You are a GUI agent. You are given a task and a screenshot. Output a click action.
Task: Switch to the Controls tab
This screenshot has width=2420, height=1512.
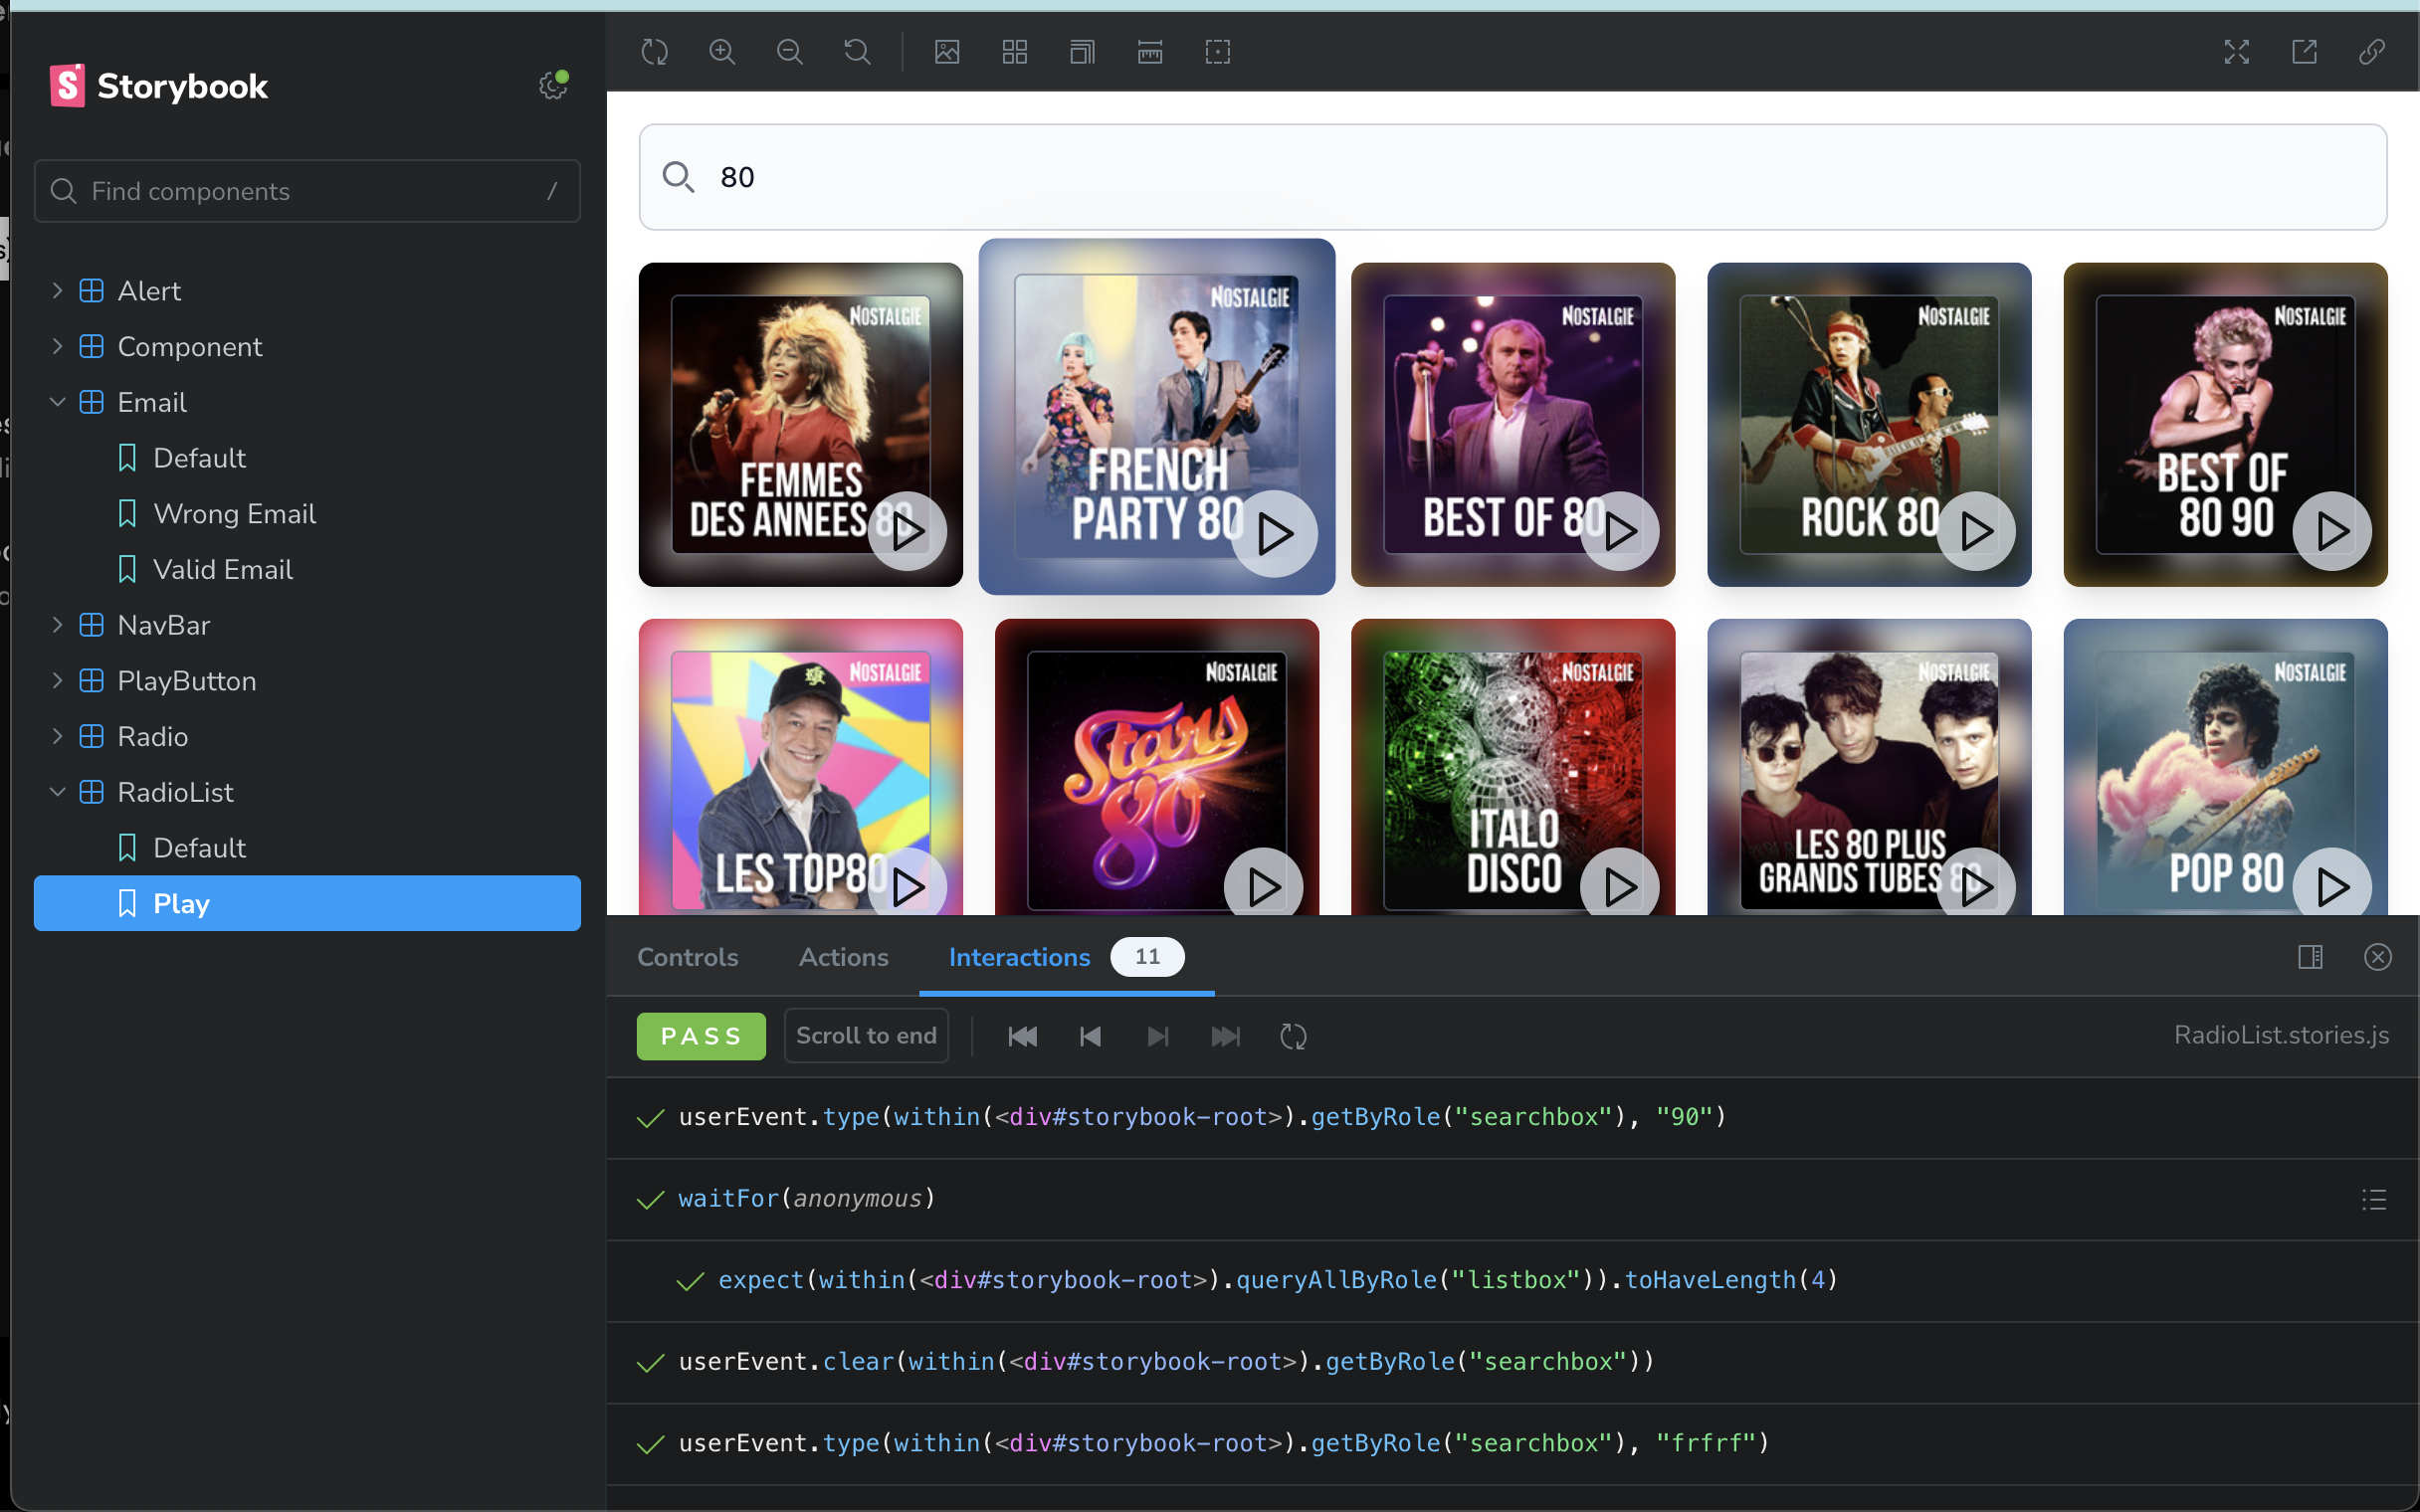point(687,957)
